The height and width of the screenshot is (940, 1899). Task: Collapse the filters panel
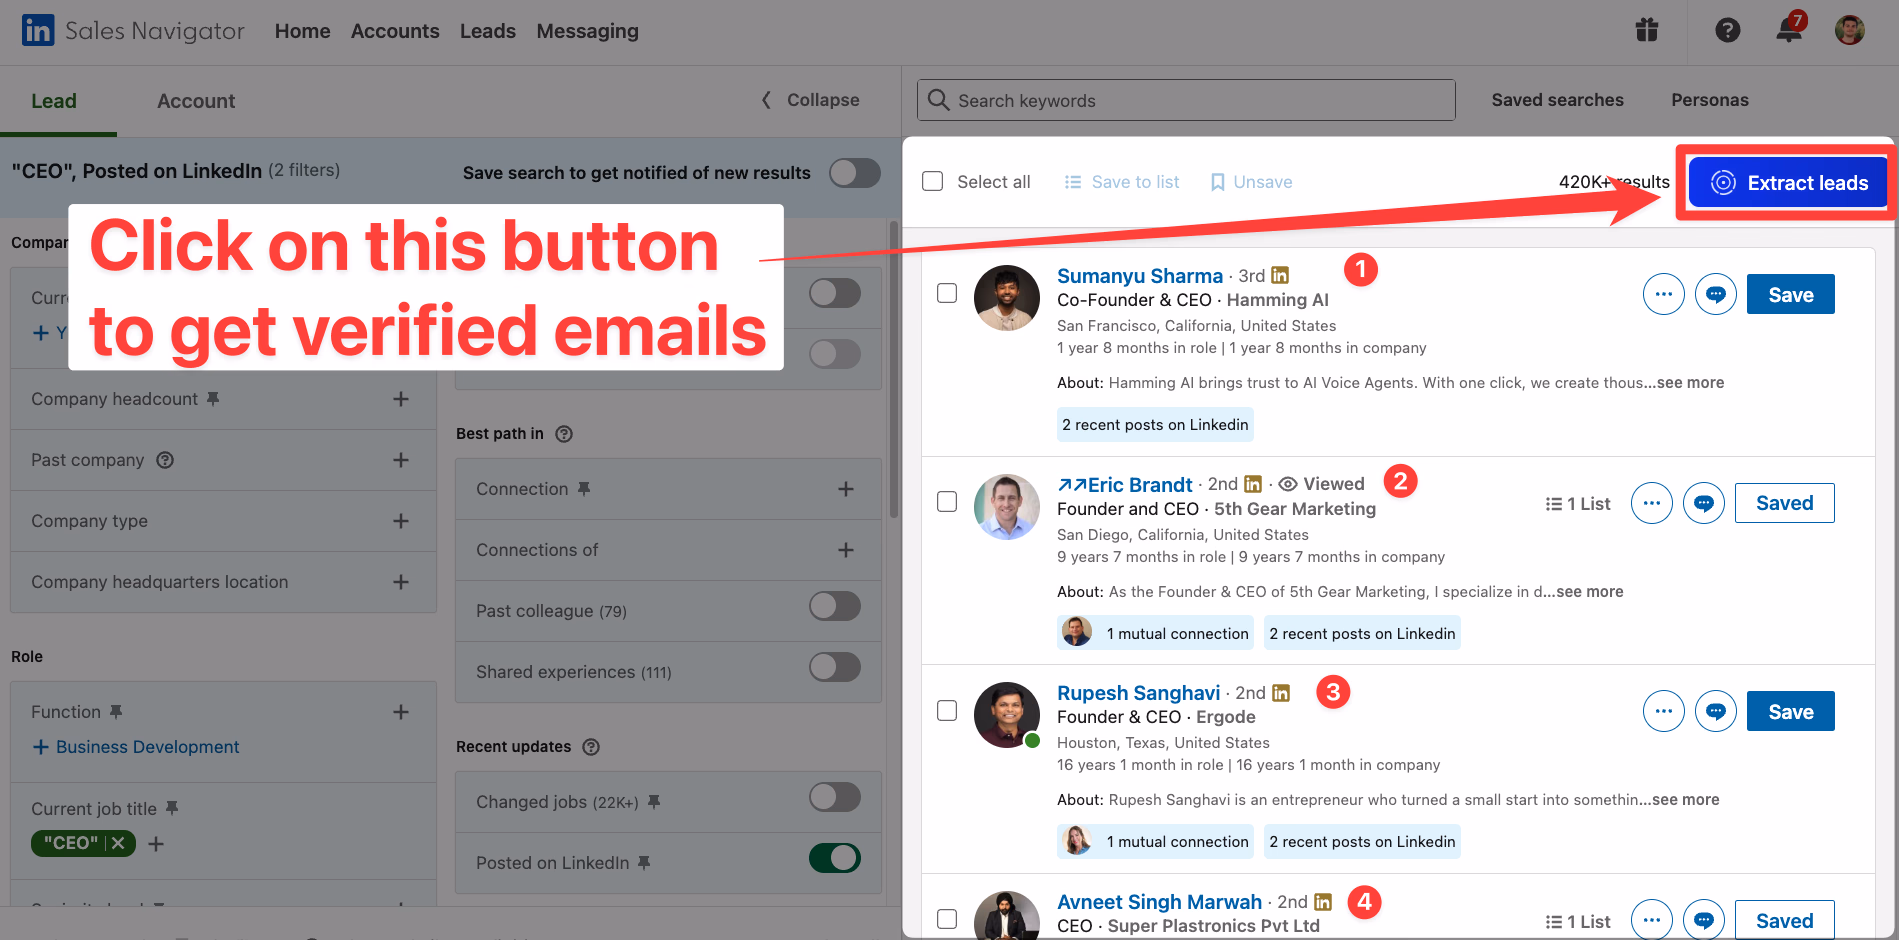tap(810, 100)
